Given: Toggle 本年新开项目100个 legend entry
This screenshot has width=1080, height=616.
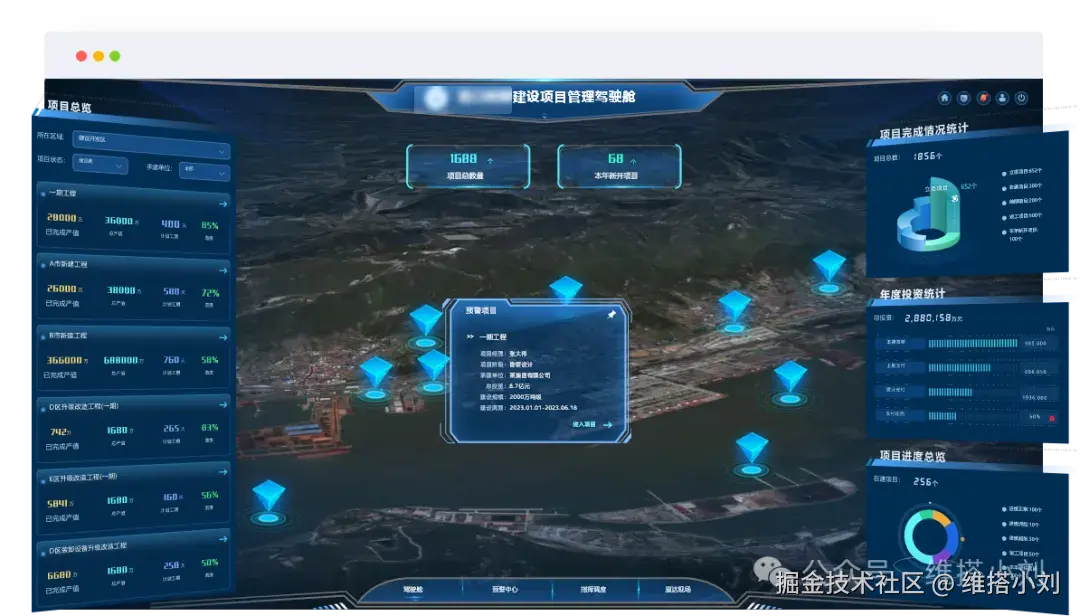Looking at the screenshot, I should (1021, 234).
